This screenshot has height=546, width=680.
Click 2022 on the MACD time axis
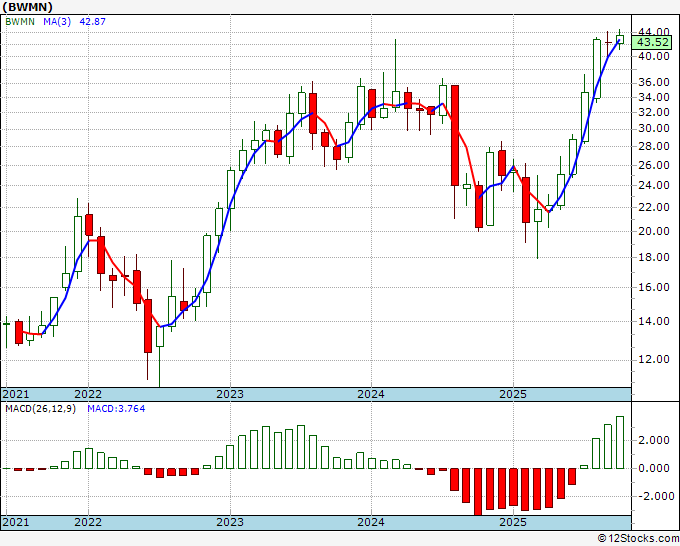pyautogui.click(x=88, y=522)
